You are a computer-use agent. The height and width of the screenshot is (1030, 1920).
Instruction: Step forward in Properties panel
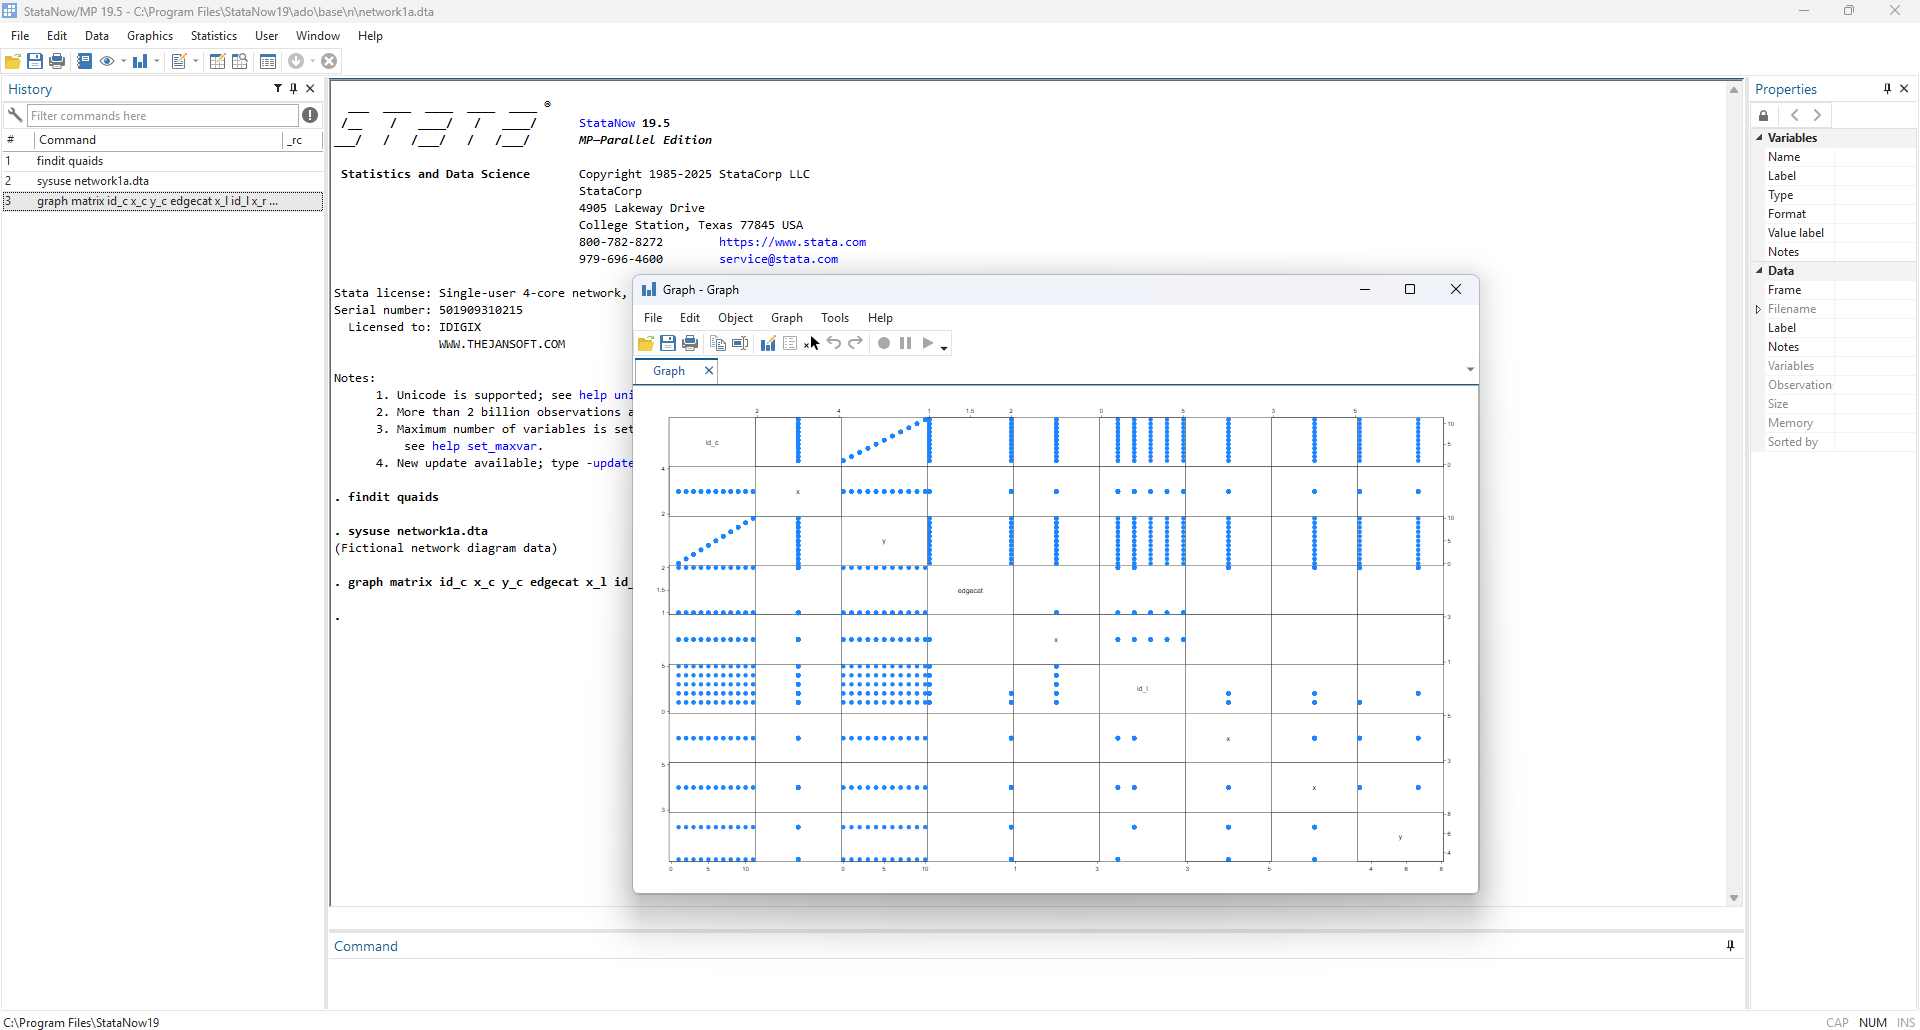pos(1818,116)
